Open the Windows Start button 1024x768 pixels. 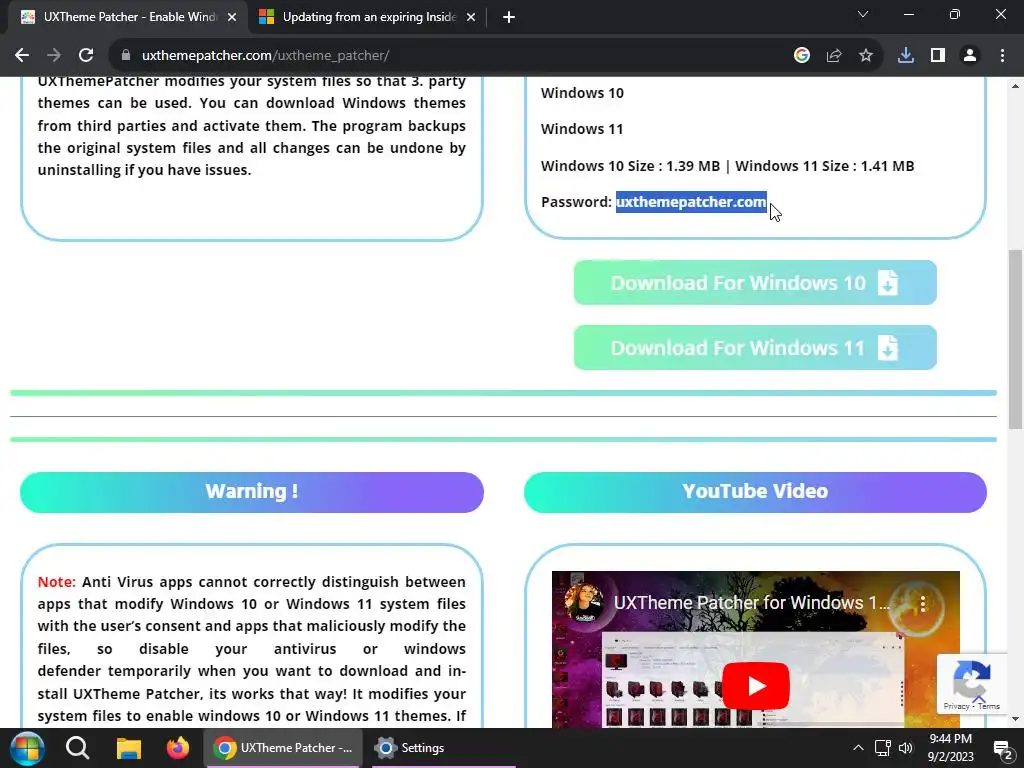[26, 748]
